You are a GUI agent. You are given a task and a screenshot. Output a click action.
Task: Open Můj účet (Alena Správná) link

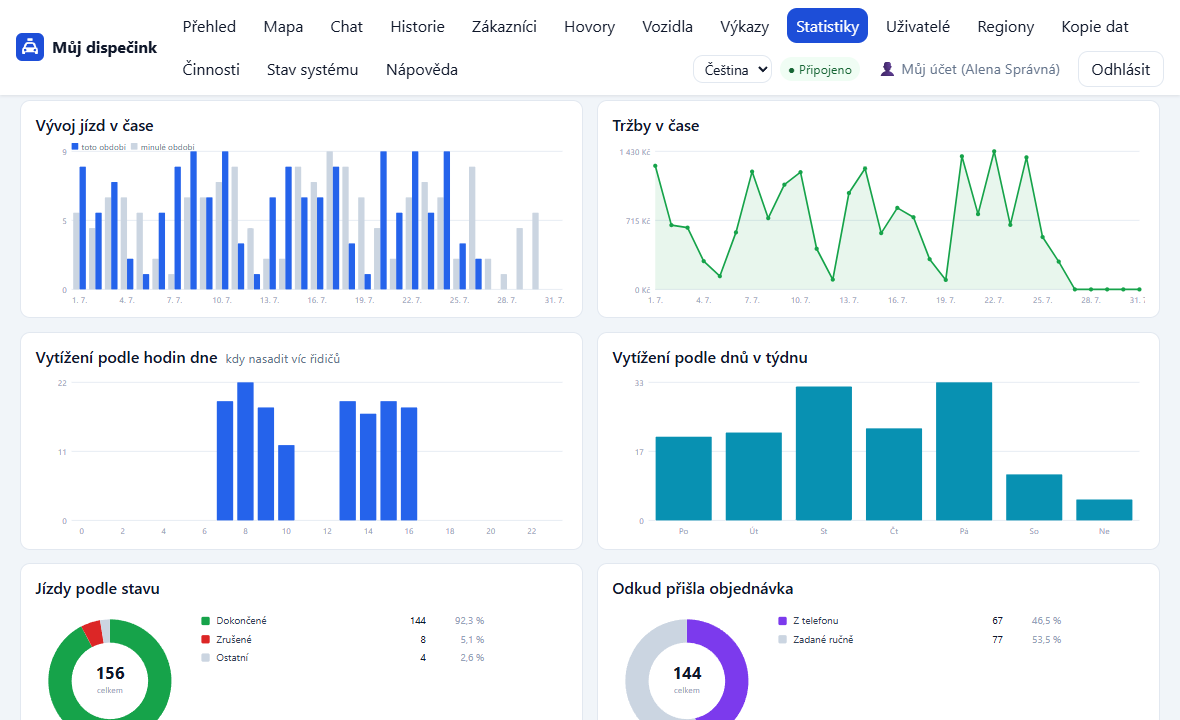[x=970, y=69]
